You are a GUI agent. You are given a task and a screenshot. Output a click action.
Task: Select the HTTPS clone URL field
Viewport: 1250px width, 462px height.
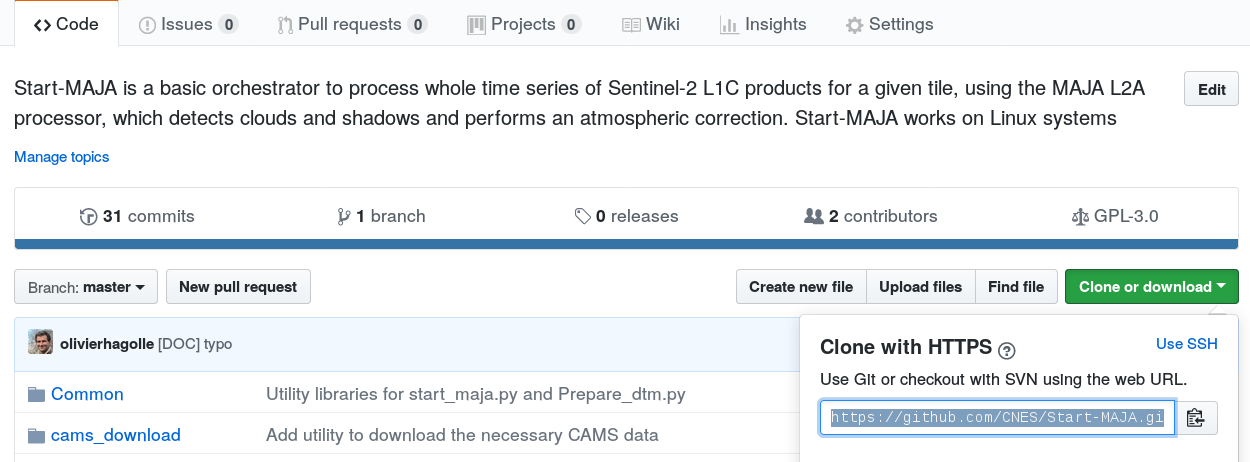click(997, 418)
